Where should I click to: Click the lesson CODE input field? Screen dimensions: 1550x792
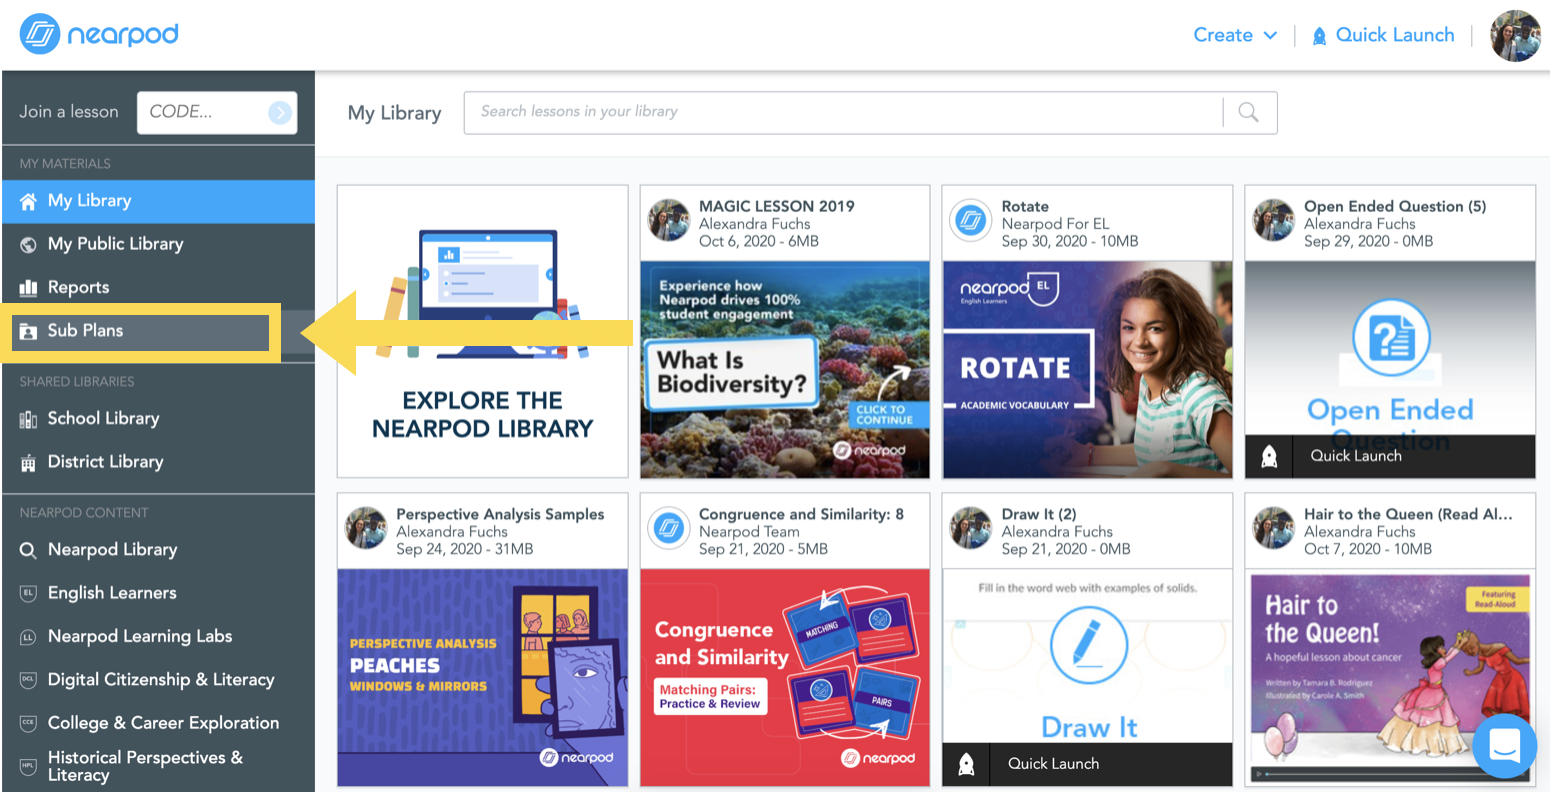coord(216,112)
